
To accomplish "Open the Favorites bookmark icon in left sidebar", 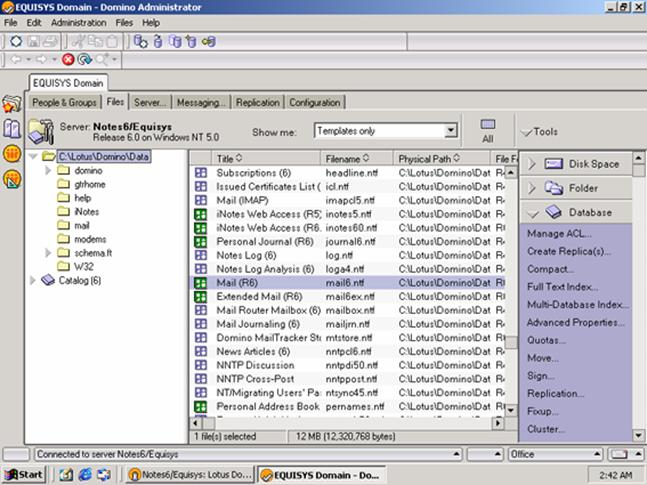I will coord(12,104).
